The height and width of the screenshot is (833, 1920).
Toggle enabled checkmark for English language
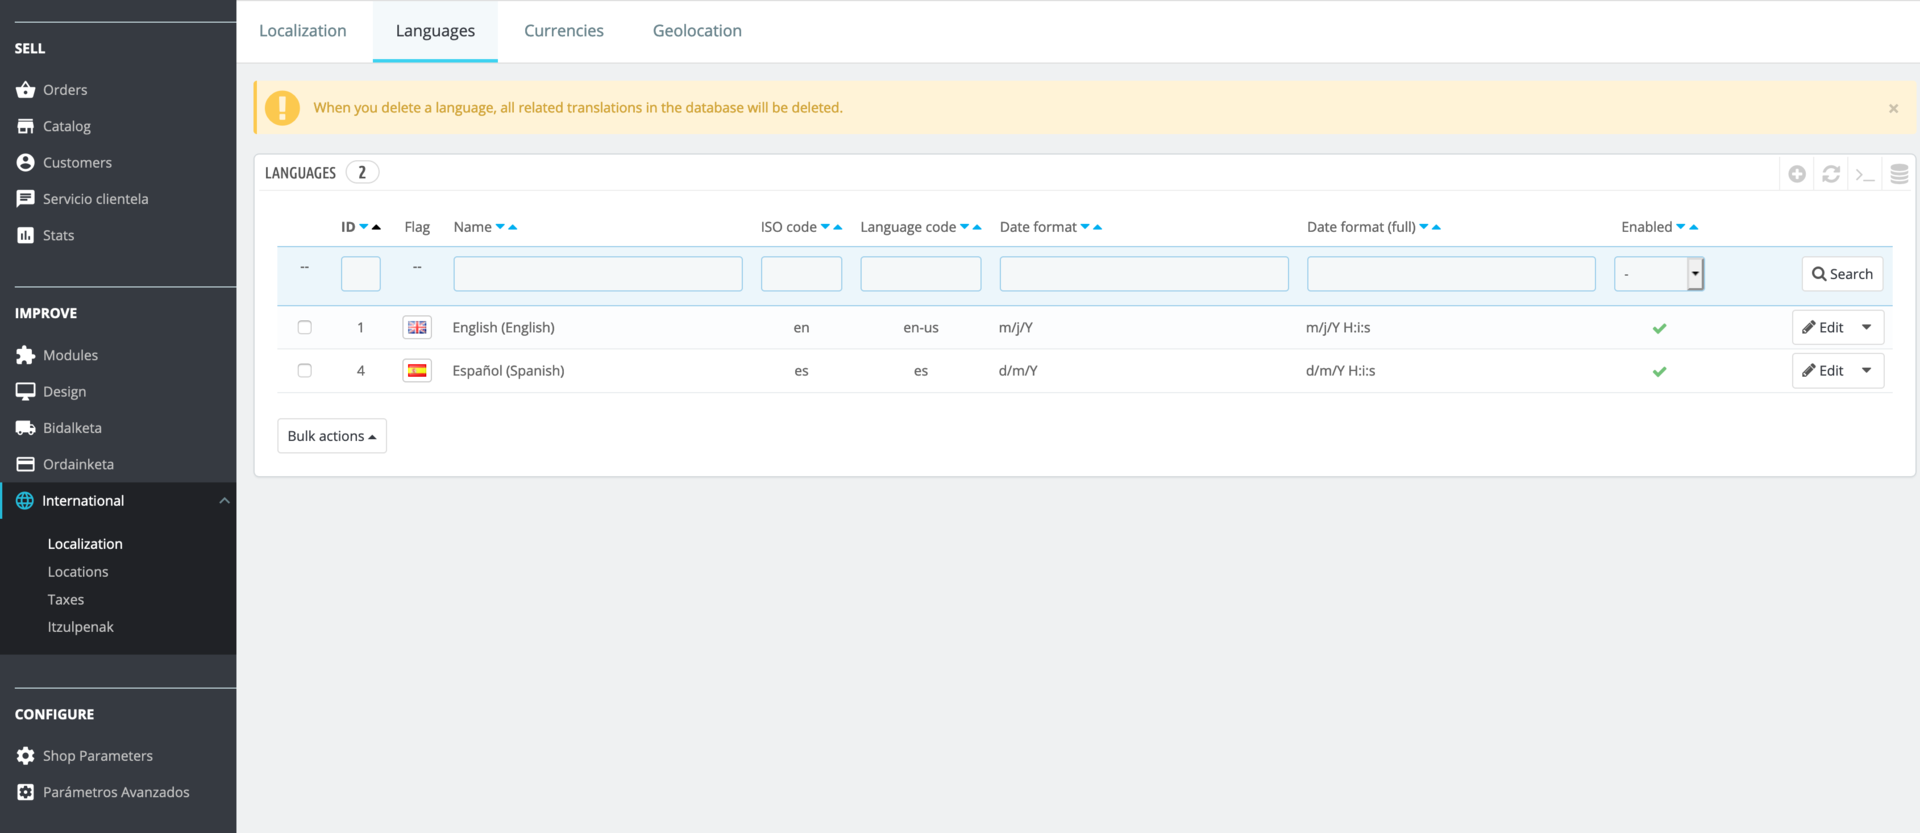click(1659, 328)
